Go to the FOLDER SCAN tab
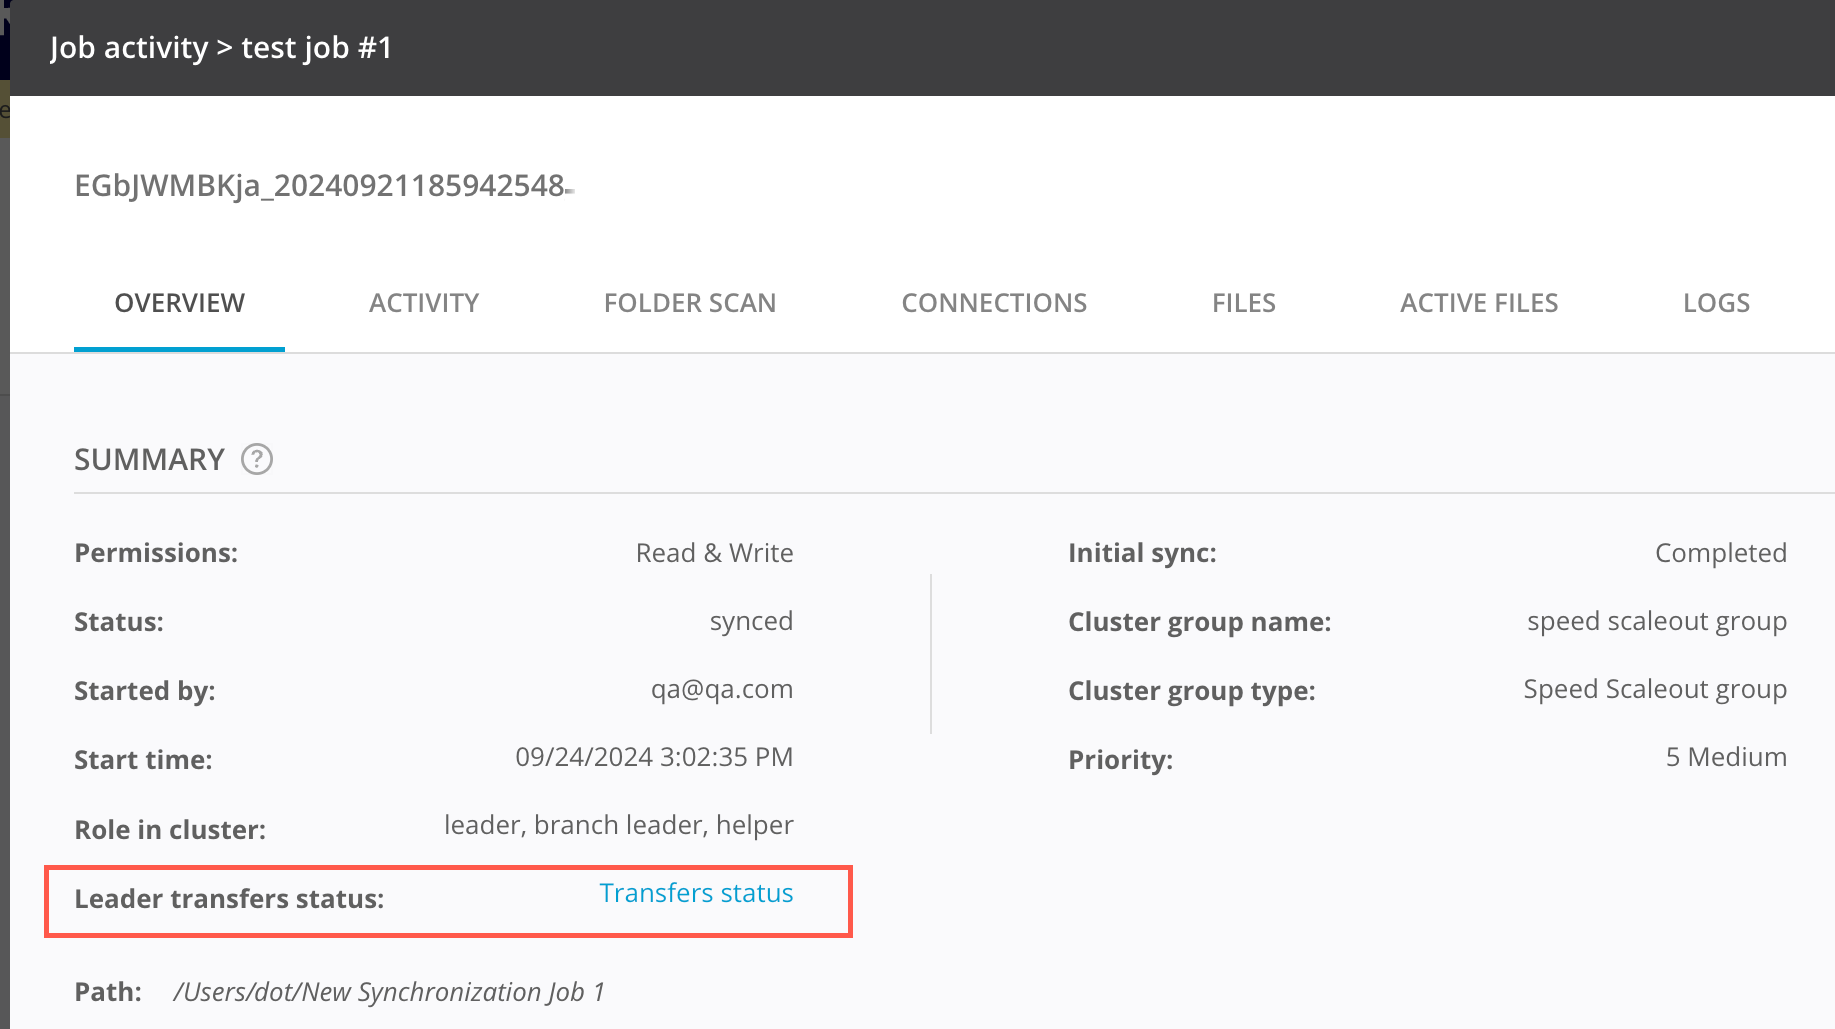1835x1029 pixels. point(690,303)
